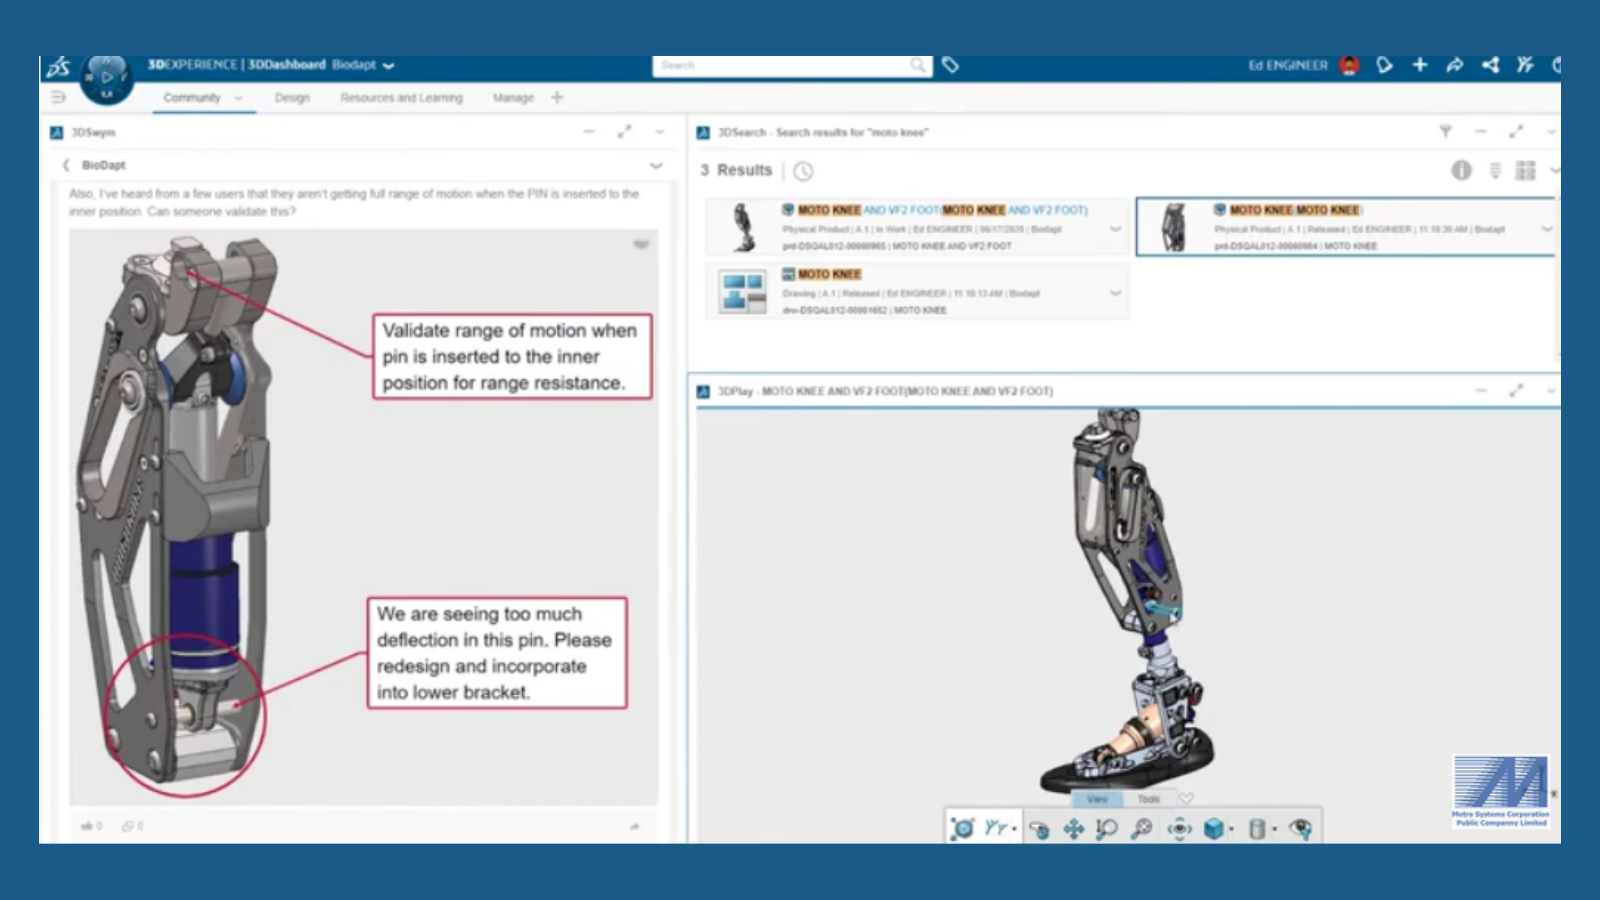The image size is (1600, 900).
Task: Click Fit All In zoom icon
Action: coord(1142,828)
